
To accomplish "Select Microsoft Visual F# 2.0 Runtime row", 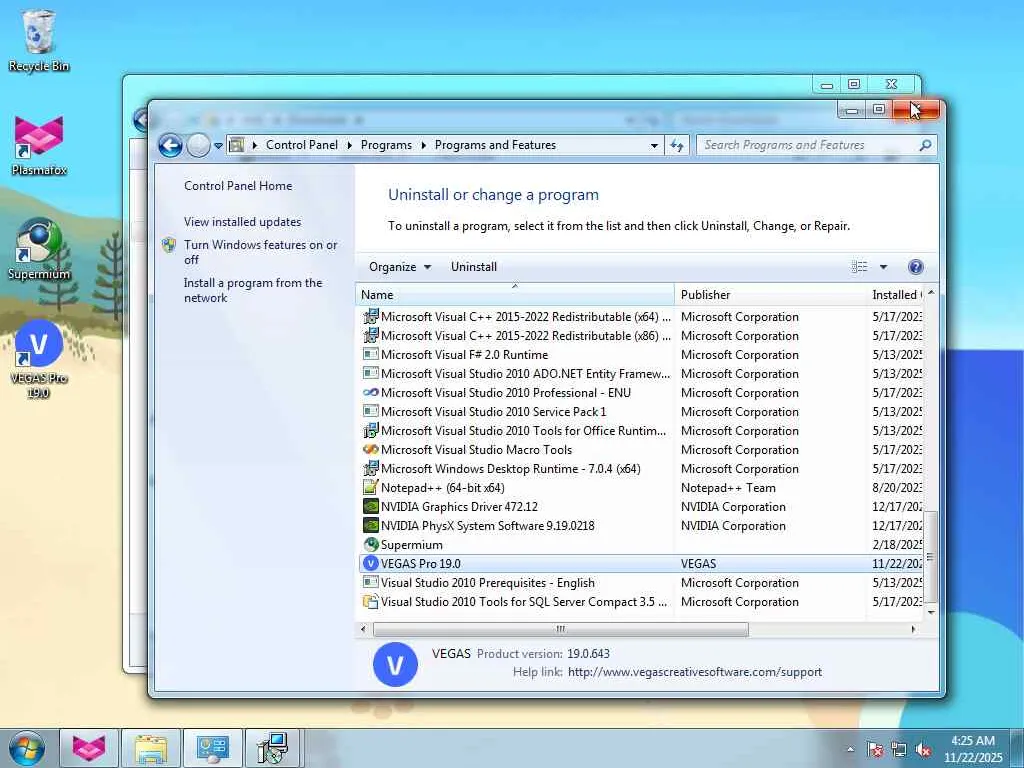I will [x=640, y=355].
